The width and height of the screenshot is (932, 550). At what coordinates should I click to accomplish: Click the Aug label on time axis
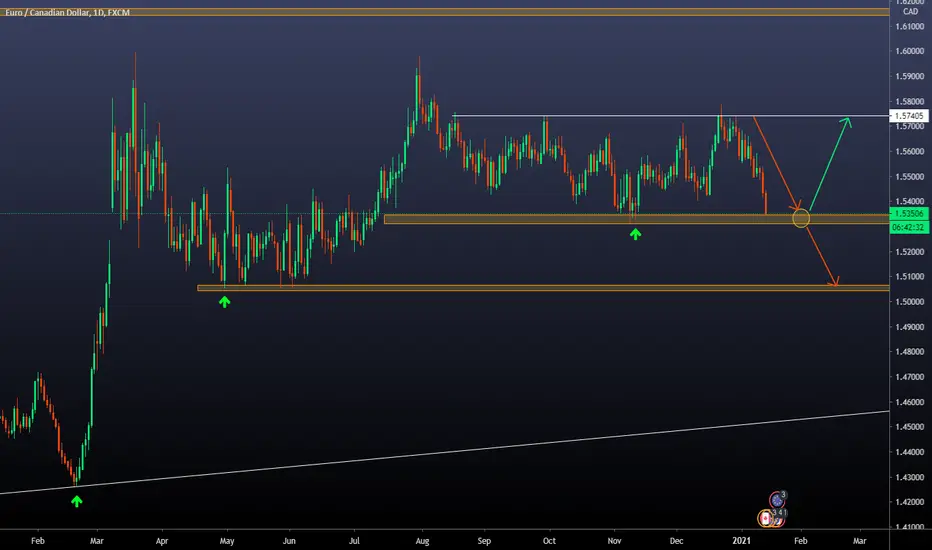[x=422, y=540]
